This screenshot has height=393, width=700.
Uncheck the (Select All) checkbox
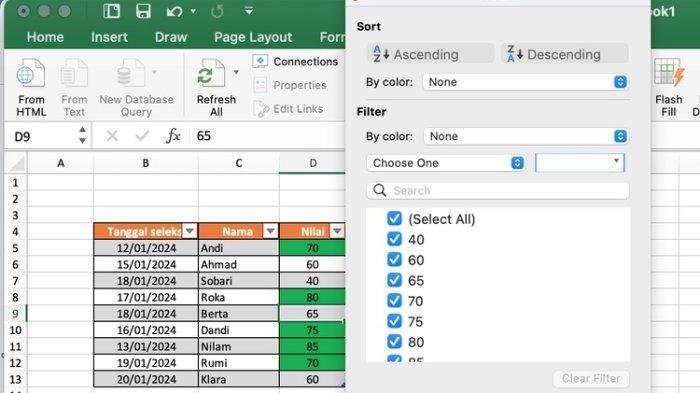tap(394, 218)
